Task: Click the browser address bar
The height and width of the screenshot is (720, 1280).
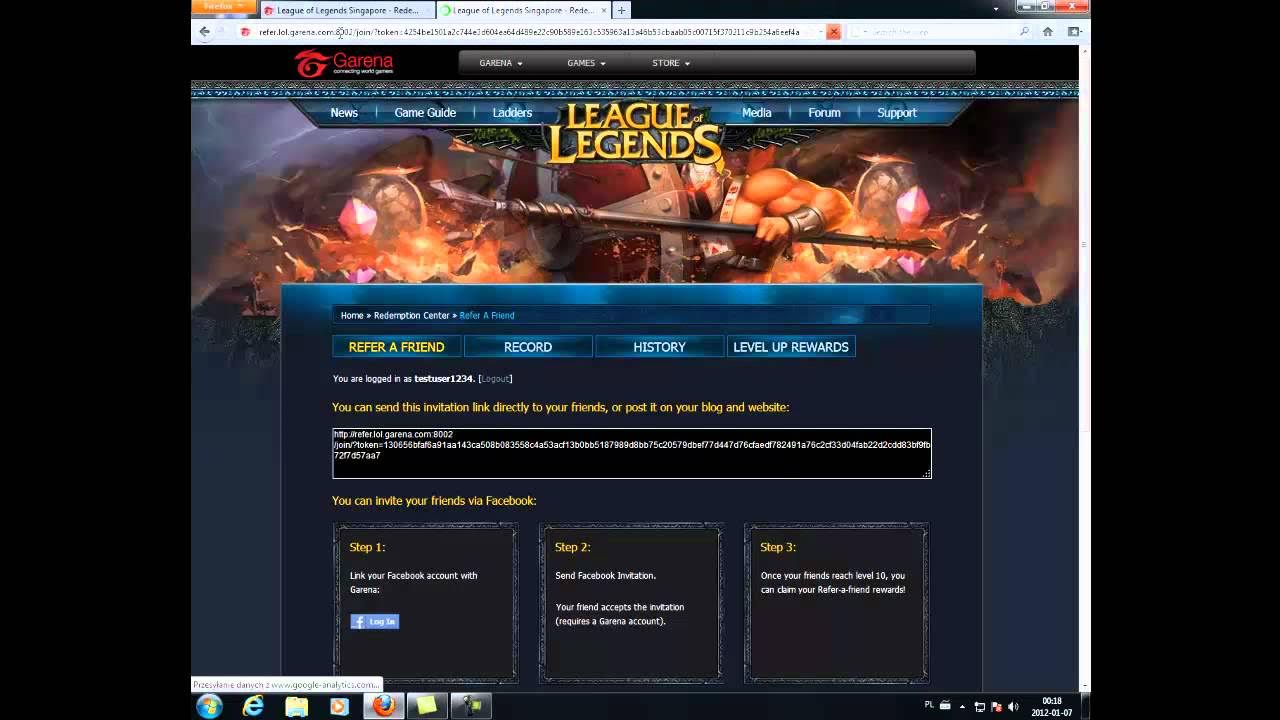Action: tap(530, 32)
